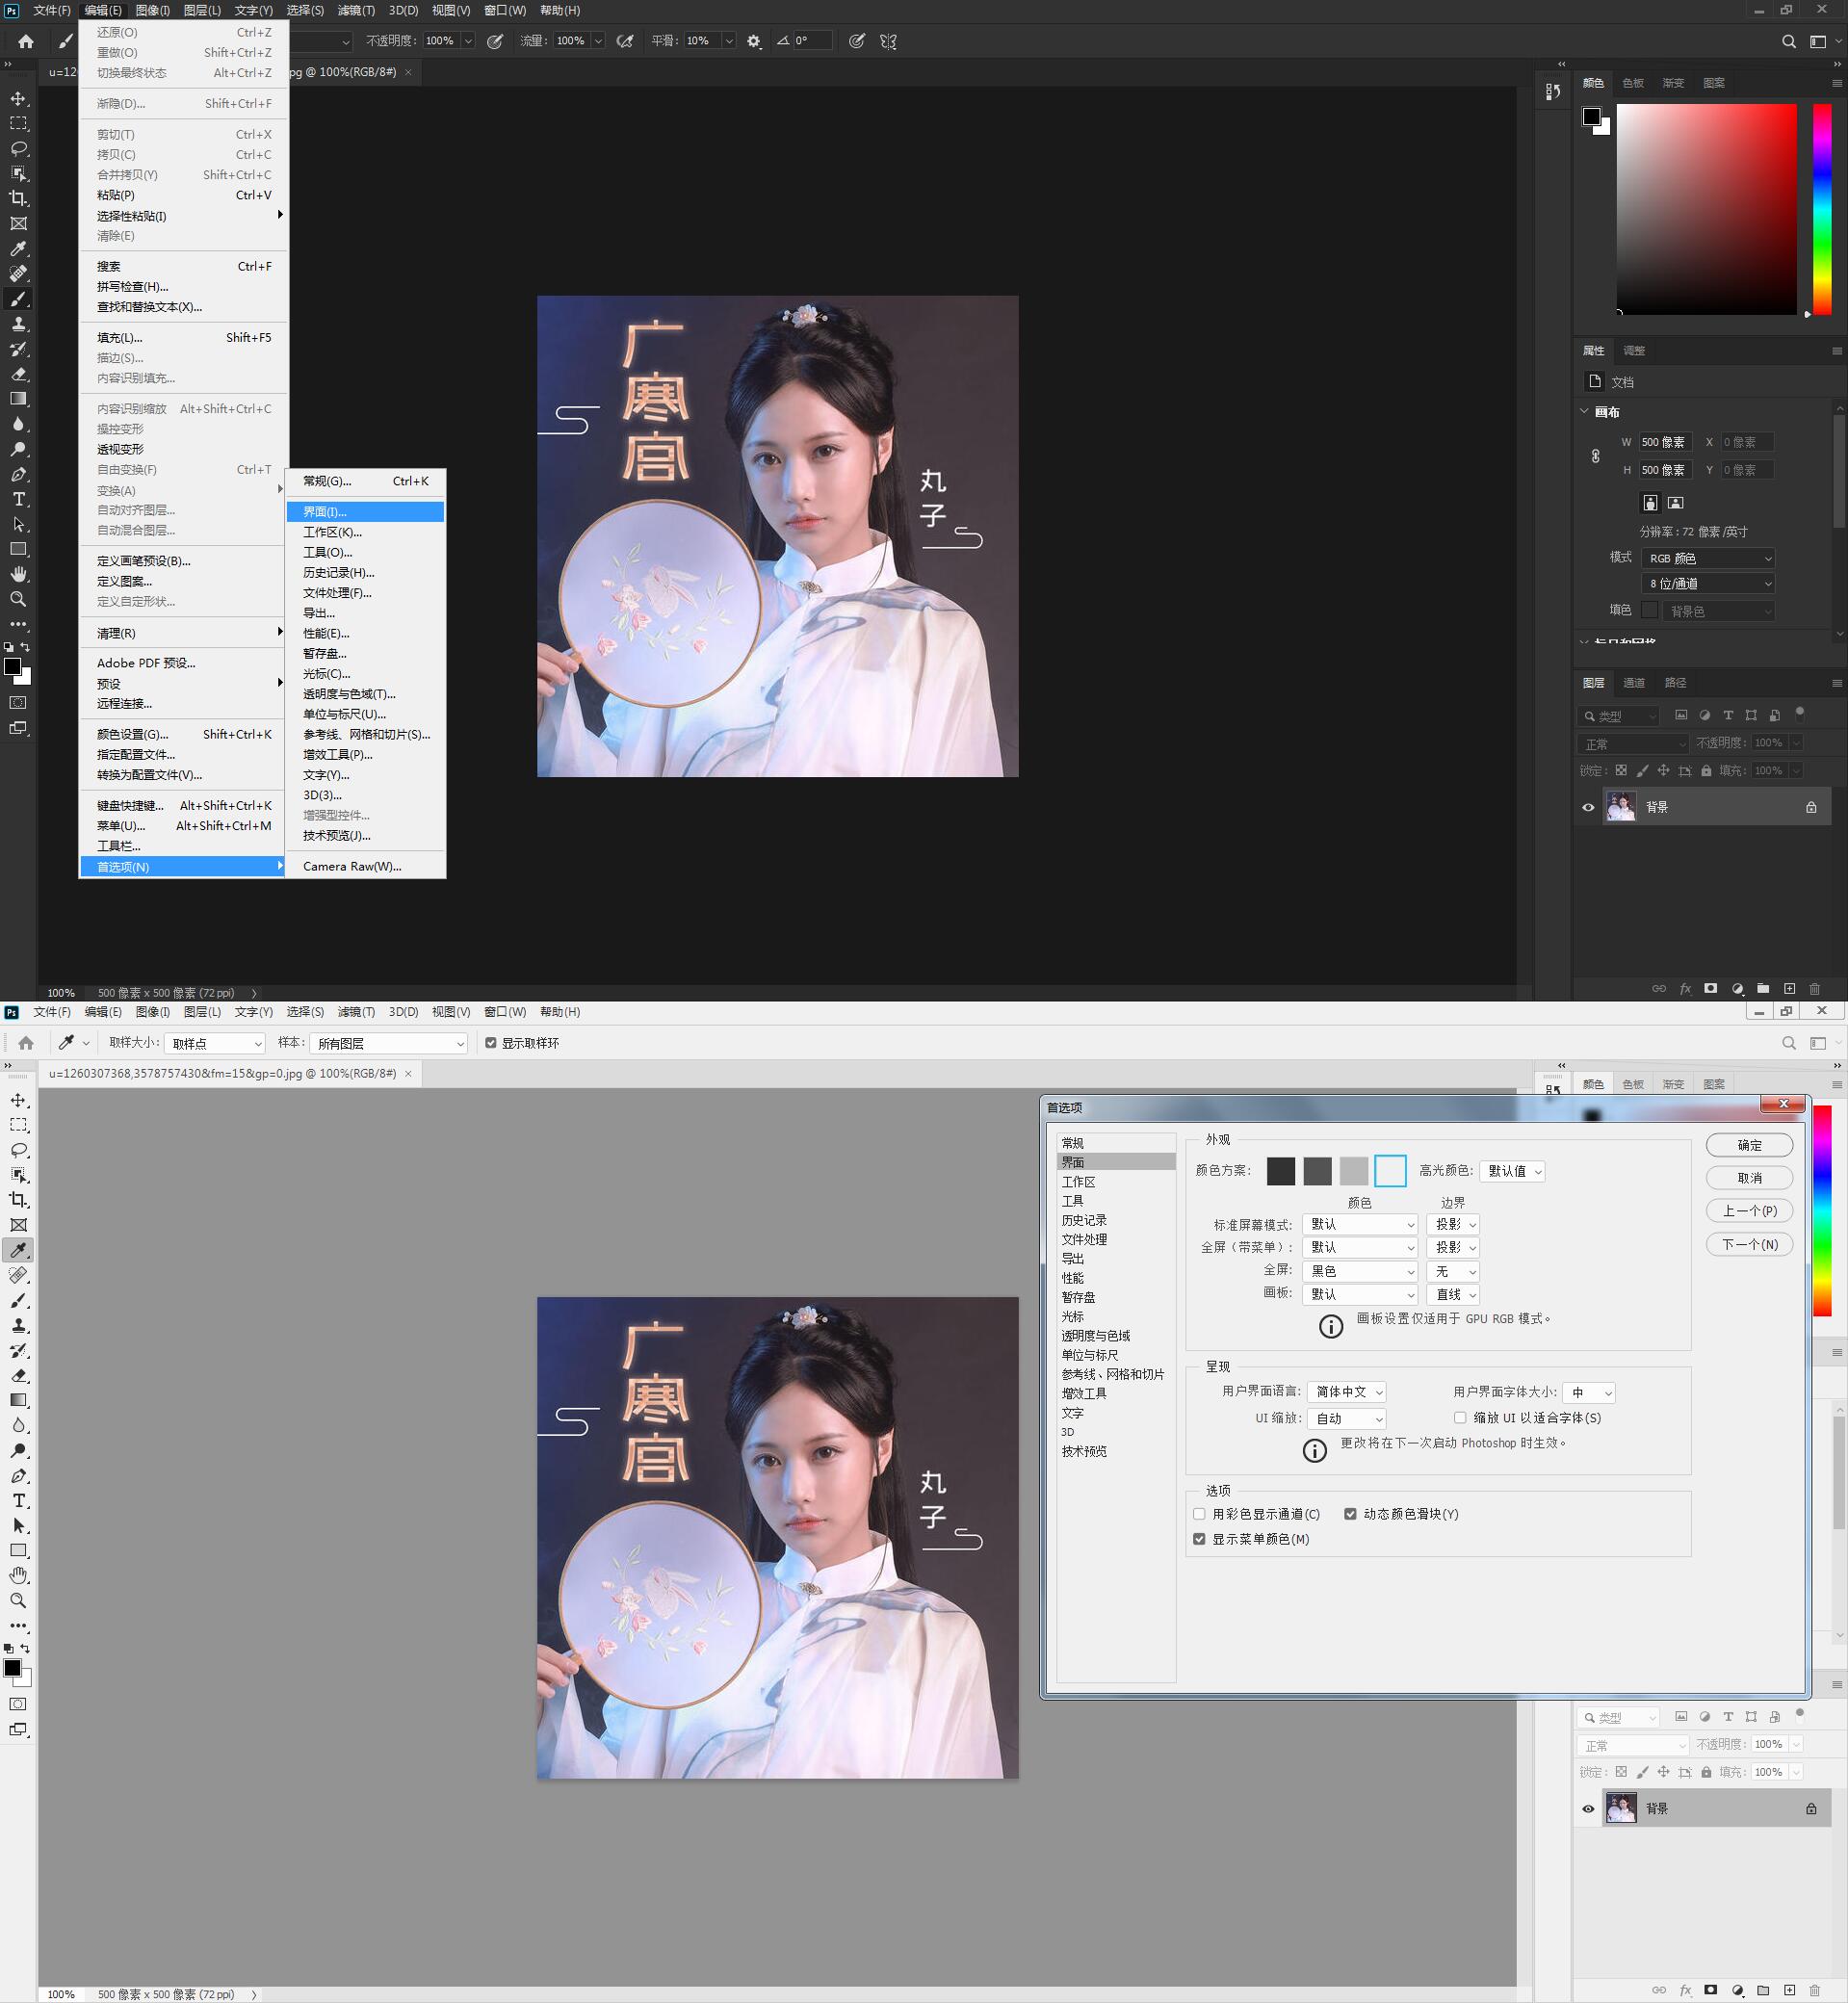Toggle the chain link between canvas W and H
1848x2003 pixels.
point(1595,456)
